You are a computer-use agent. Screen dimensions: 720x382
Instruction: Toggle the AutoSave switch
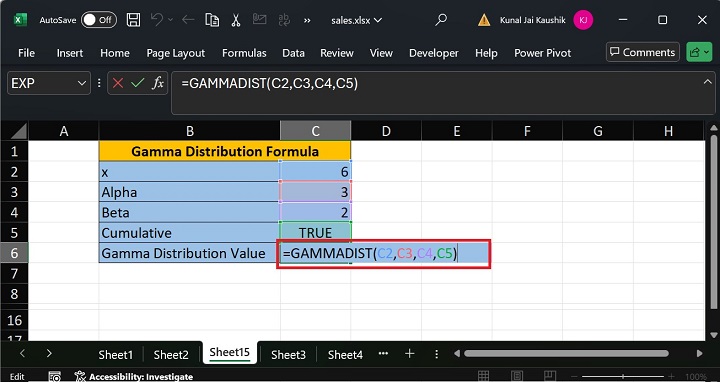click(x=99, y=20)
